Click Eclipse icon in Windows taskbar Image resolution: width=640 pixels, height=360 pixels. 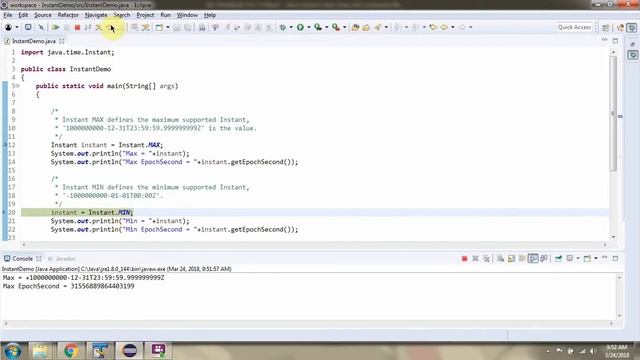click(130, 351)
